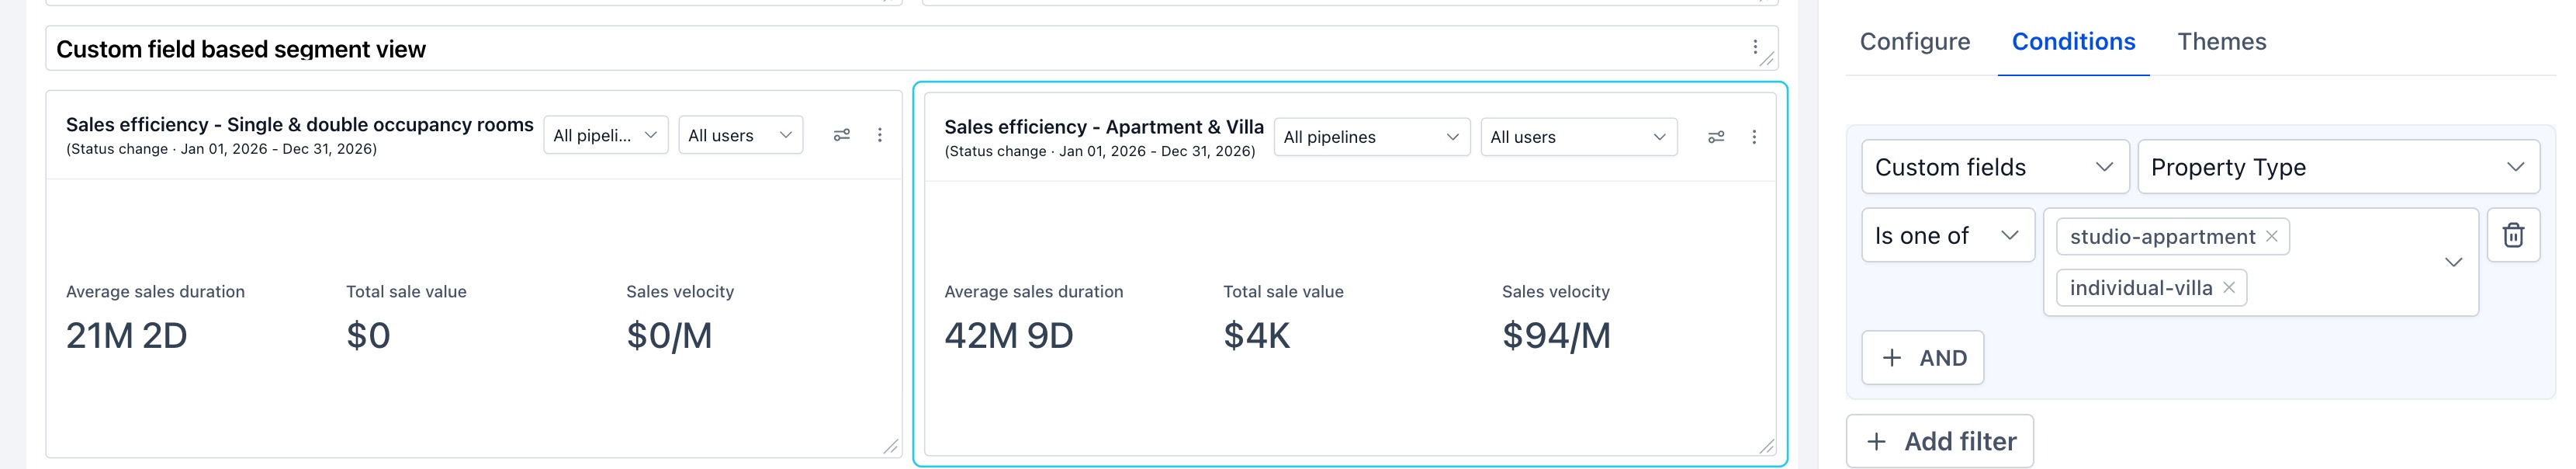Screen dimensions: 2576x469
Task: Remove the individual-villa tag
Action: point(2229,288)
